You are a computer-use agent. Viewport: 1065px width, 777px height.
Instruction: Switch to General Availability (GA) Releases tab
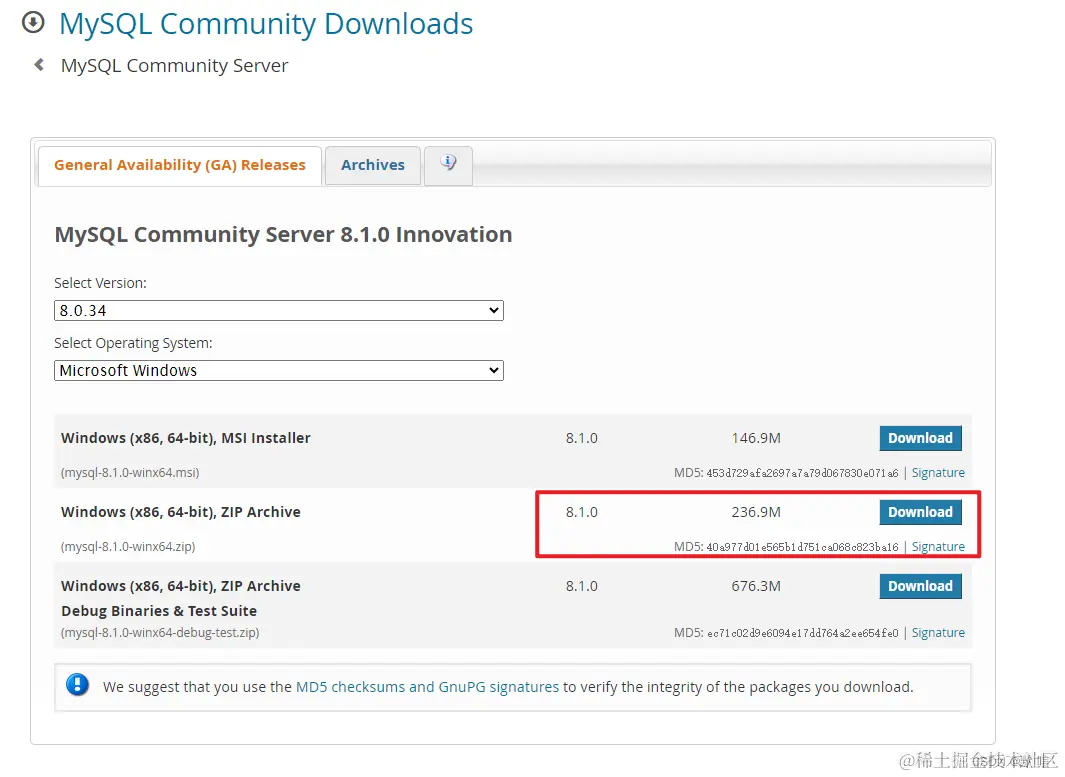[180, 165]
